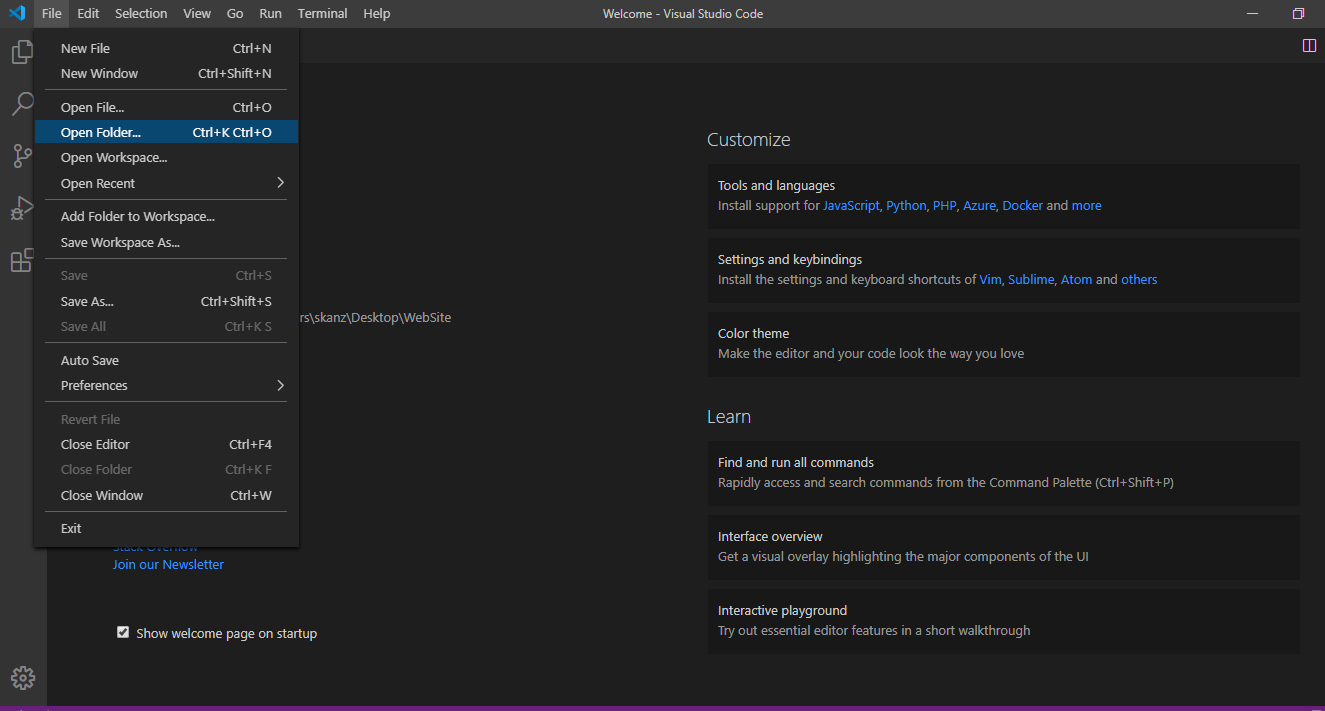This screenshot has width=1325, height=711.
Task: Select Exit at the bottom of File menu
Action: point(166,528)
